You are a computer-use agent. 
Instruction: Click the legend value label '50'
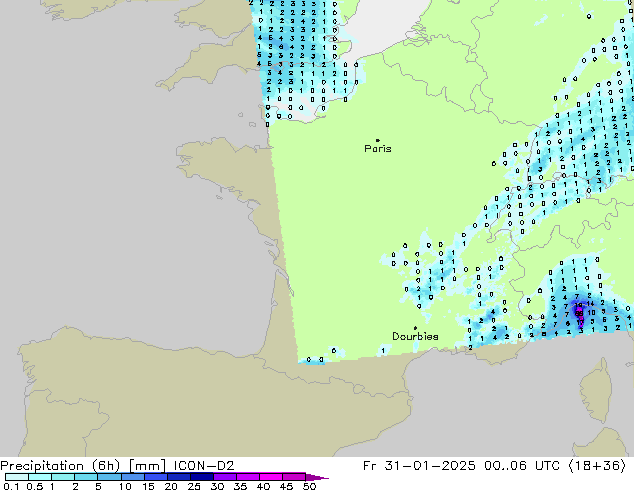tap(309, 486)
